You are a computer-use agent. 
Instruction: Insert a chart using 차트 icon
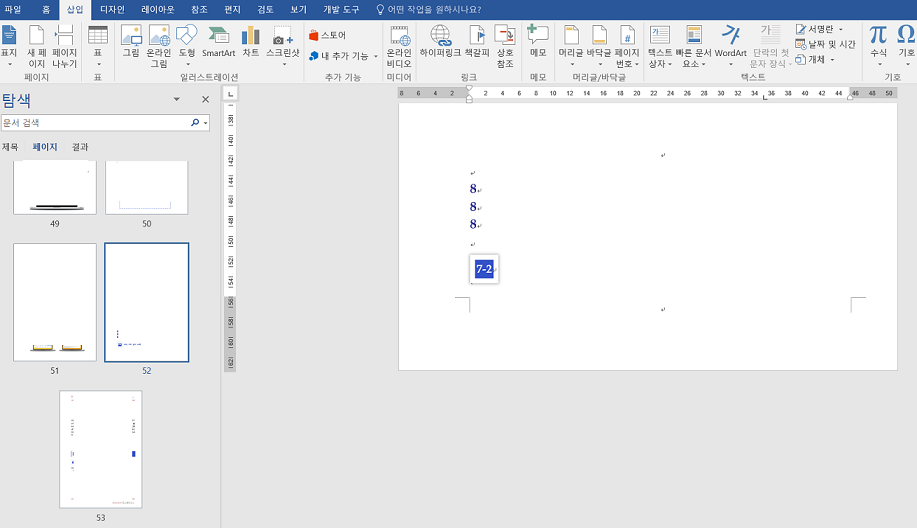pos(250,41)
